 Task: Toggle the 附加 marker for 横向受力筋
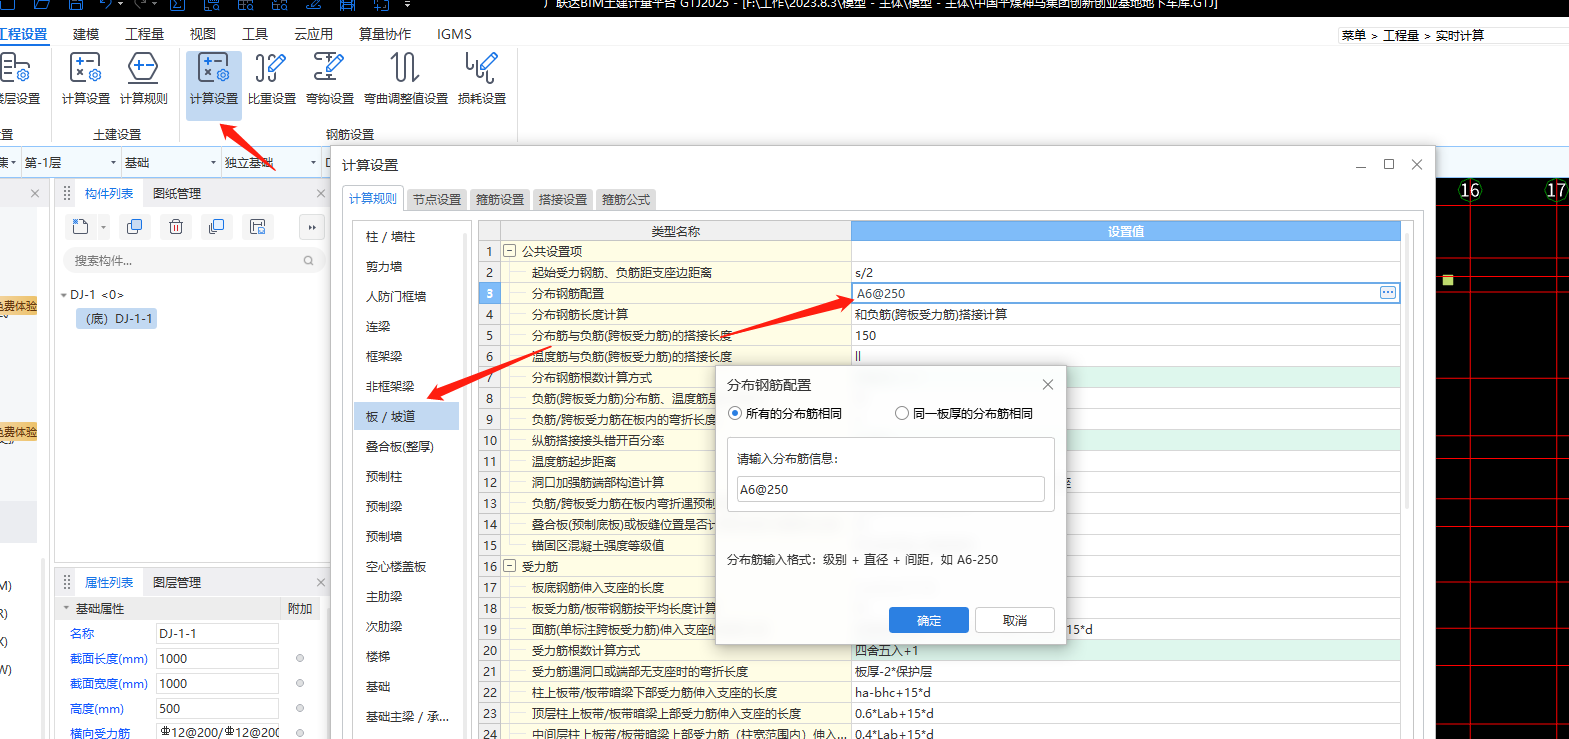(300, 733)
